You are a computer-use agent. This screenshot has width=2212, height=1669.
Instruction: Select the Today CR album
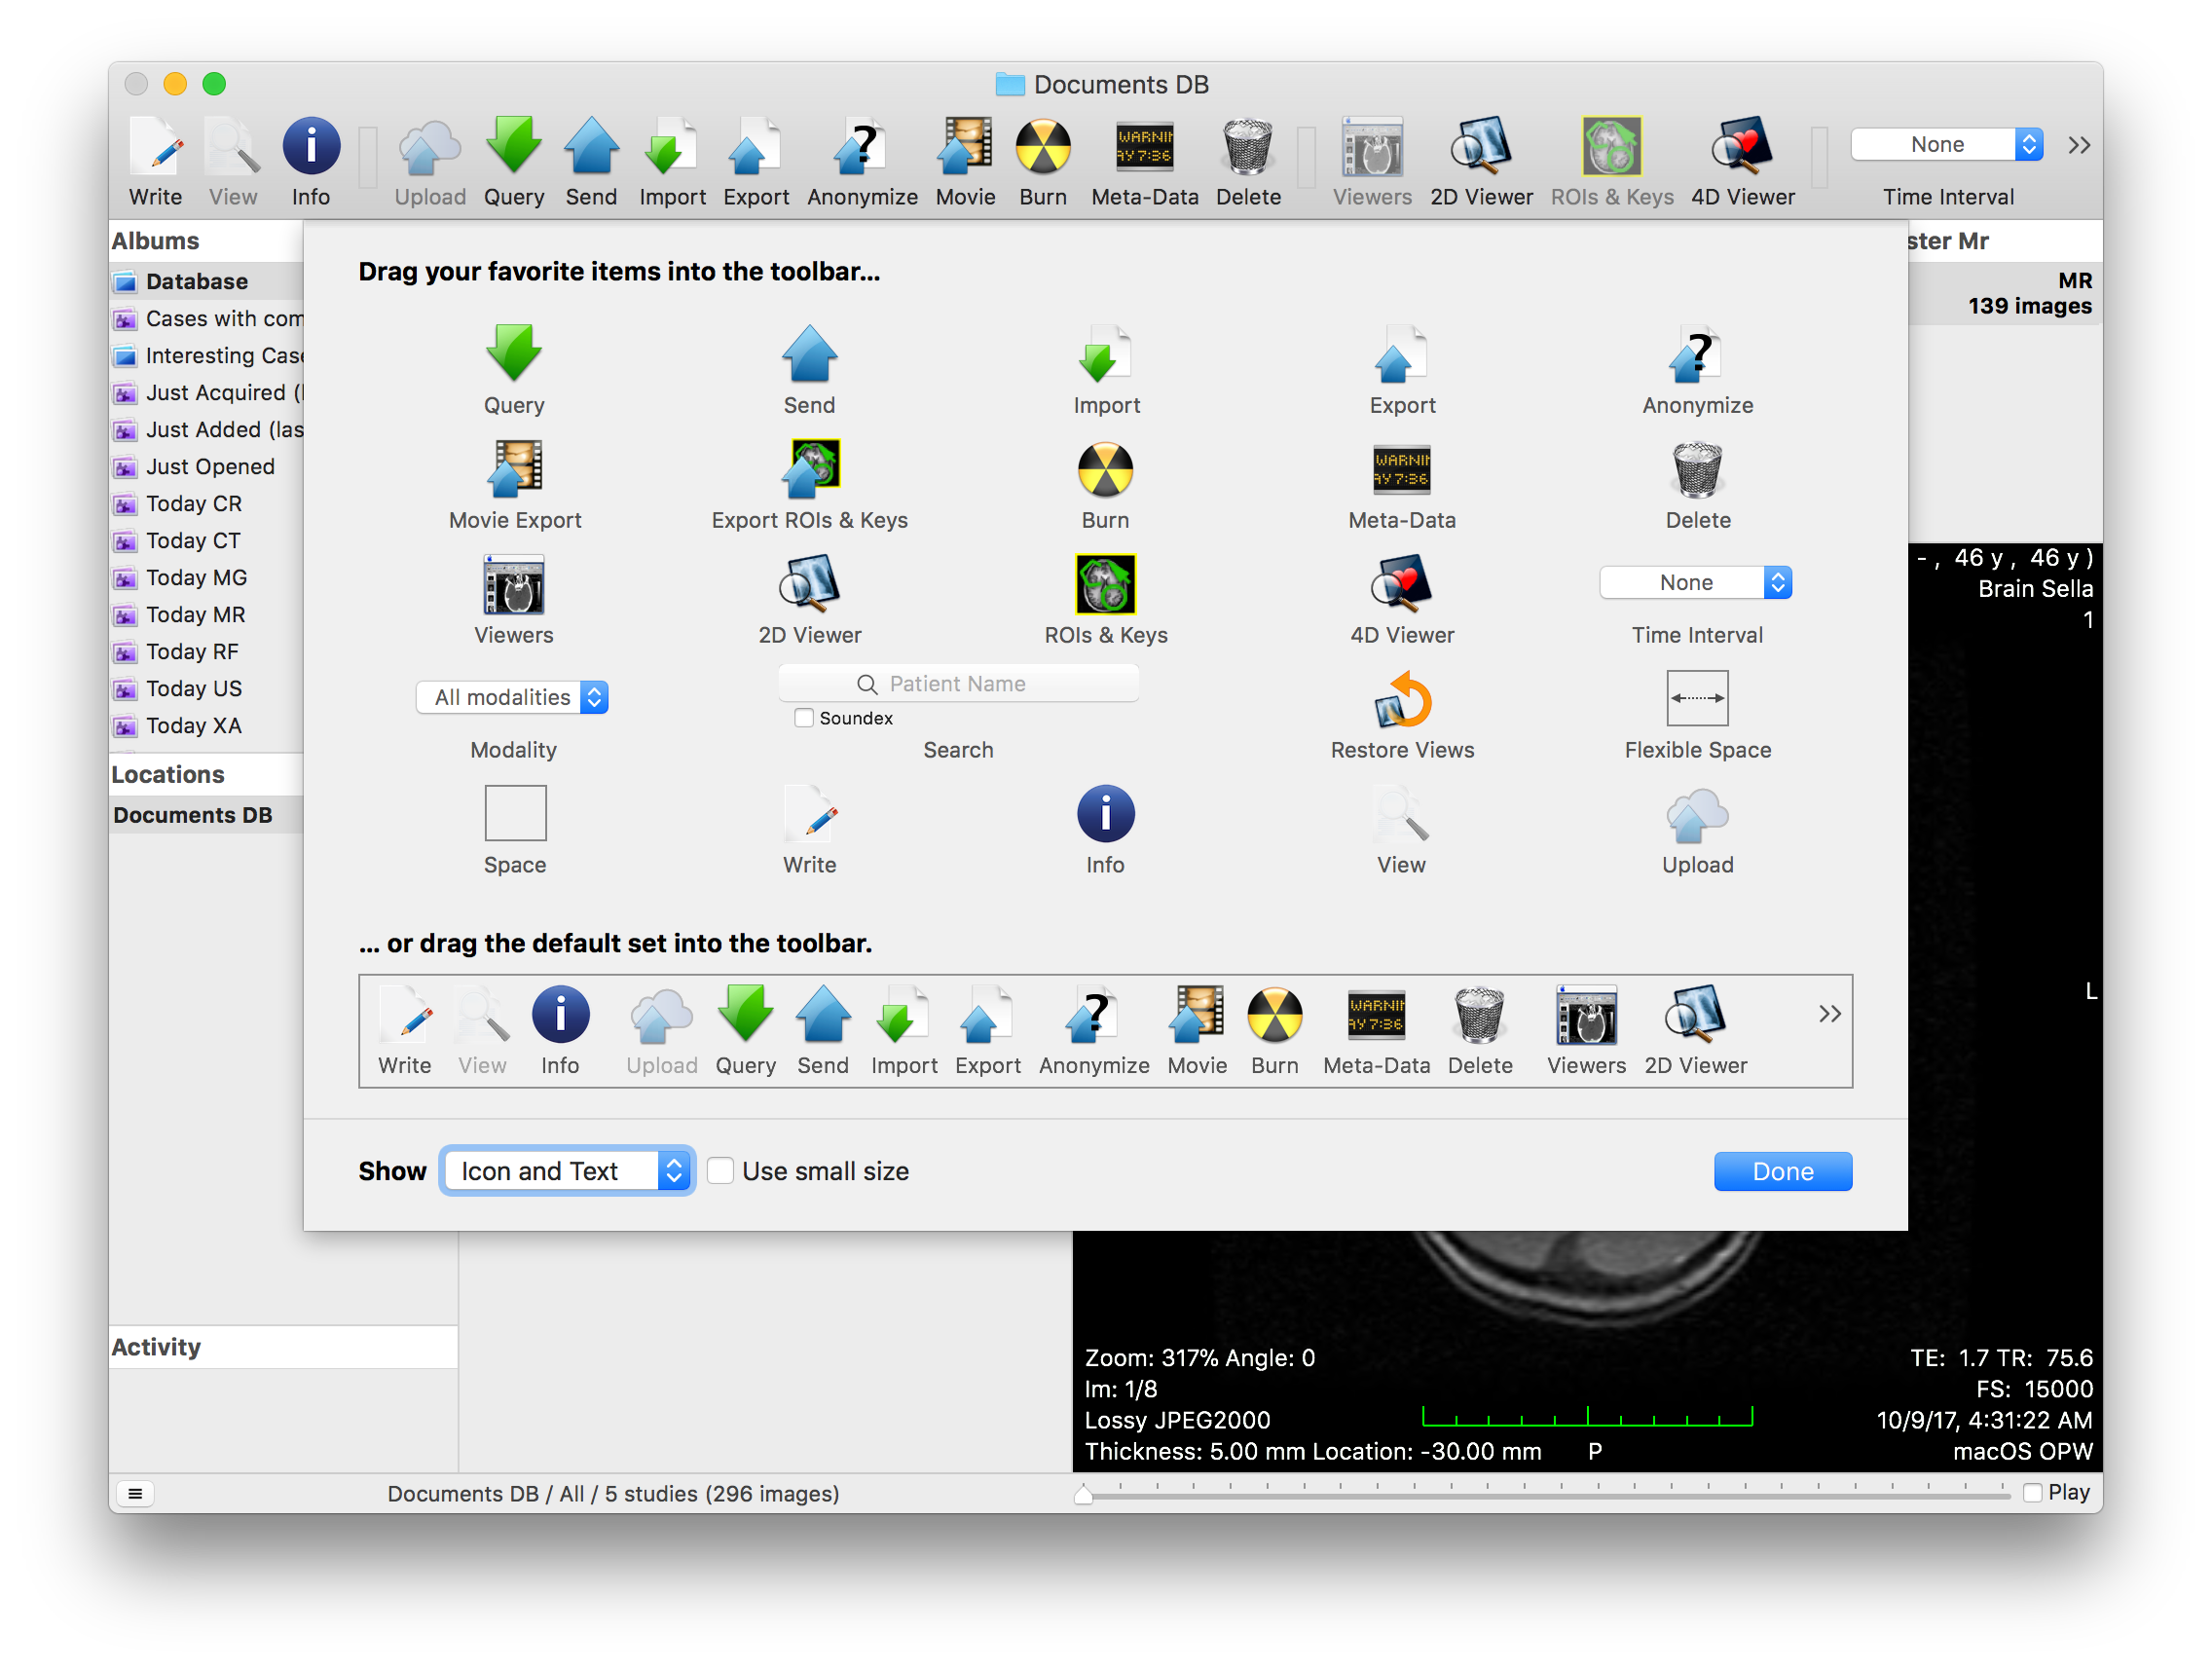click(206, 503)
